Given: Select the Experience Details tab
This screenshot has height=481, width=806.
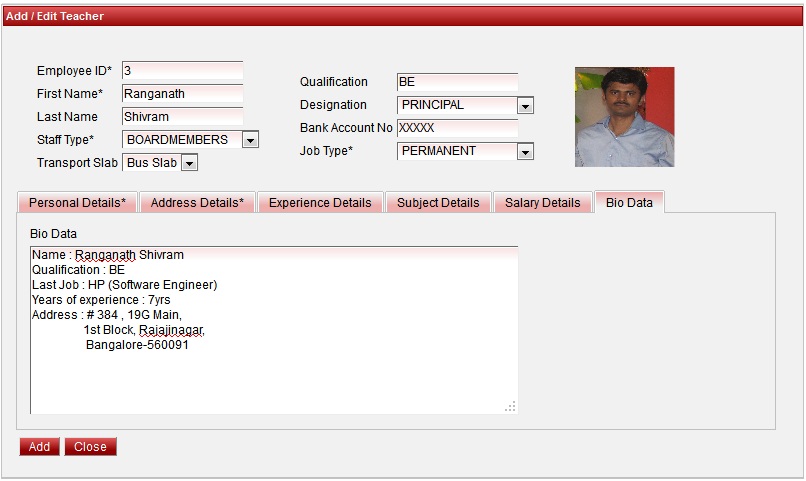Looking at the screenshot, I should (x=320, y=202).
